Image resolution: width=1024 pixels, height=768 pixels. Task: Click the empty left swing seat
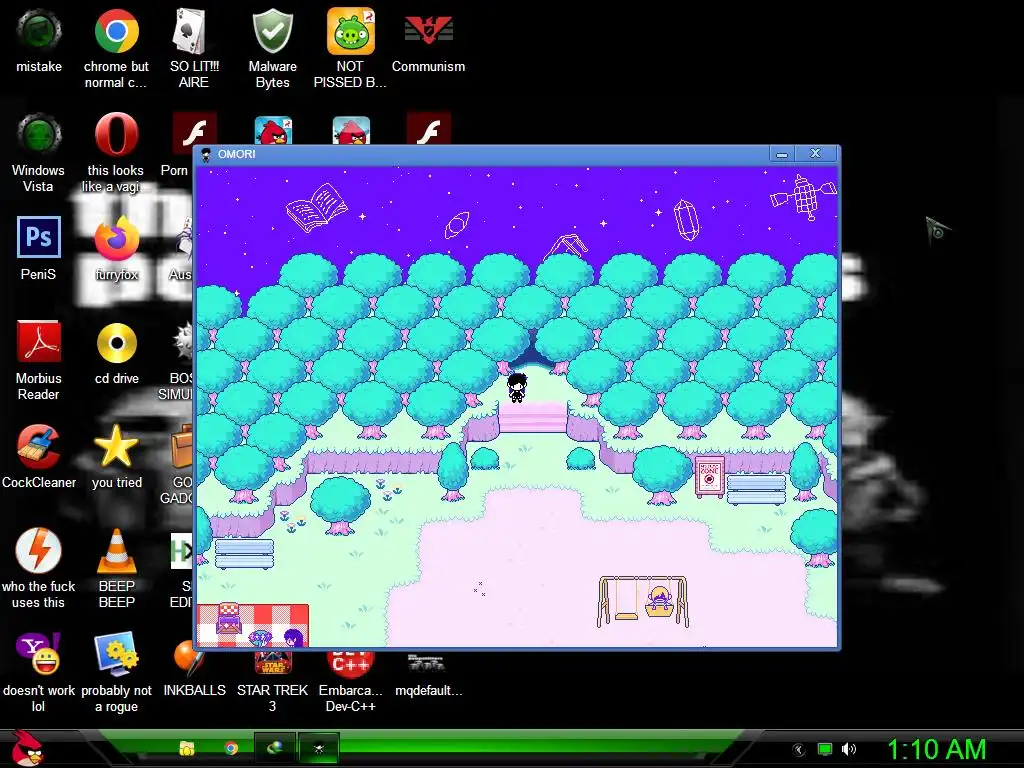point(626,615)
